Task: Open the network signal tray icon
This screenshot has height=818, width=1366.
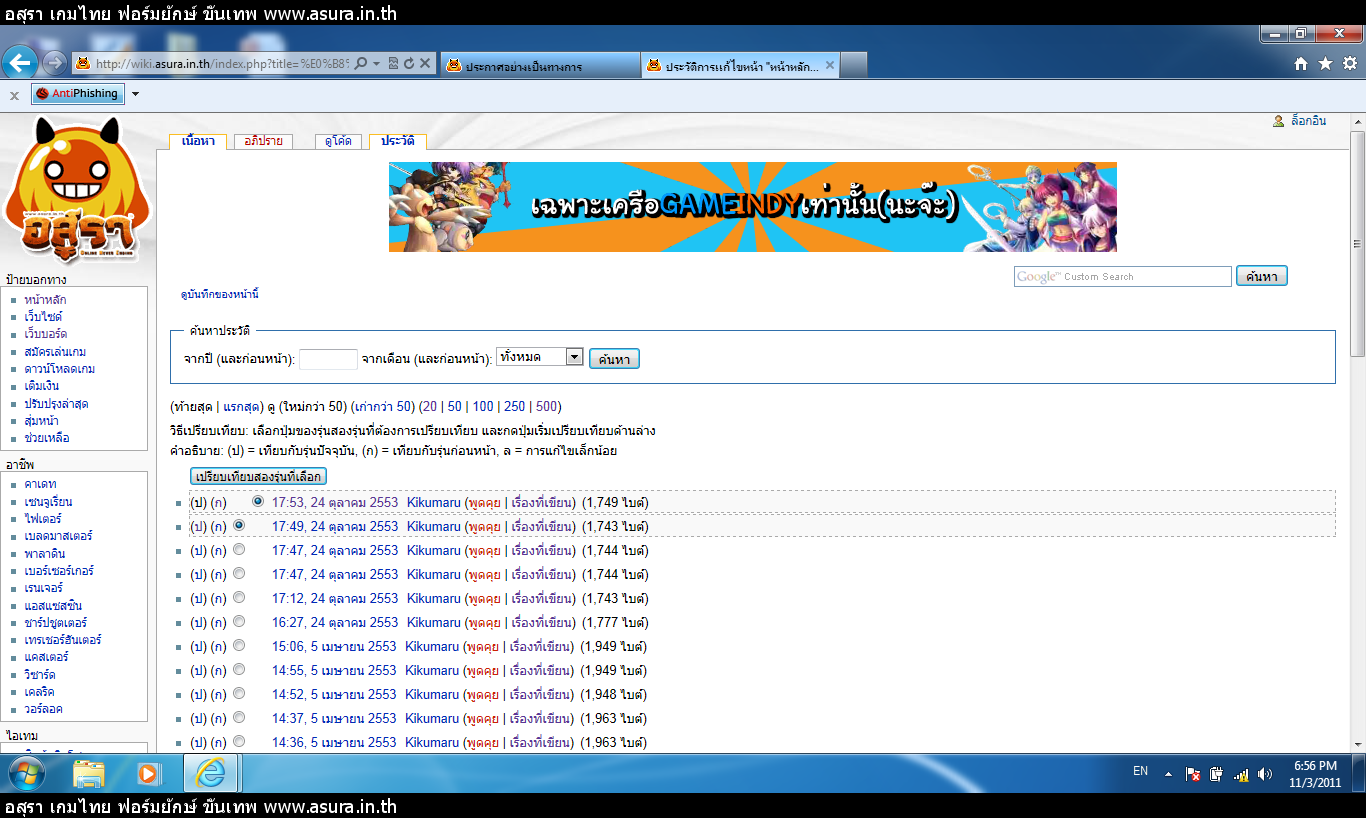Action: 1241,774
